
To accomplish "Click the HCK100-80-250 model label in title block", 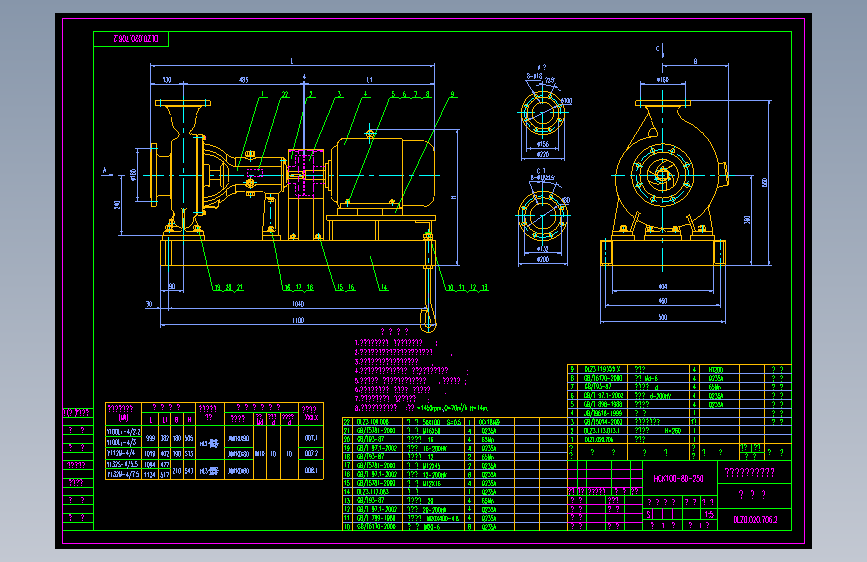I will click(x=678, y=478).
